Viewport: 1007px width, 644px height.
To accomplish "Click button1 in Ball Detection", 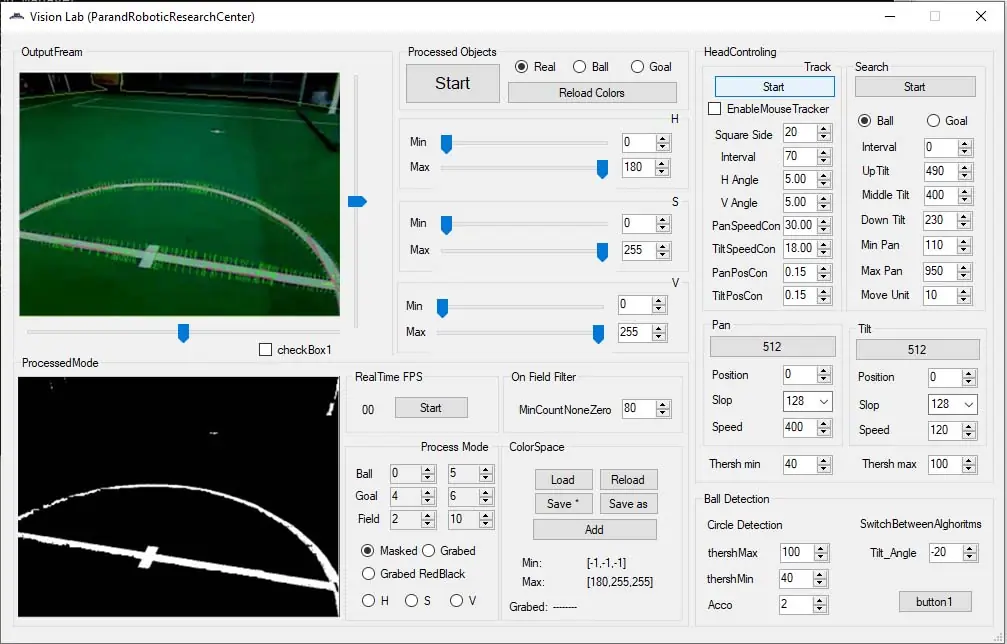I will pos(934,602).
